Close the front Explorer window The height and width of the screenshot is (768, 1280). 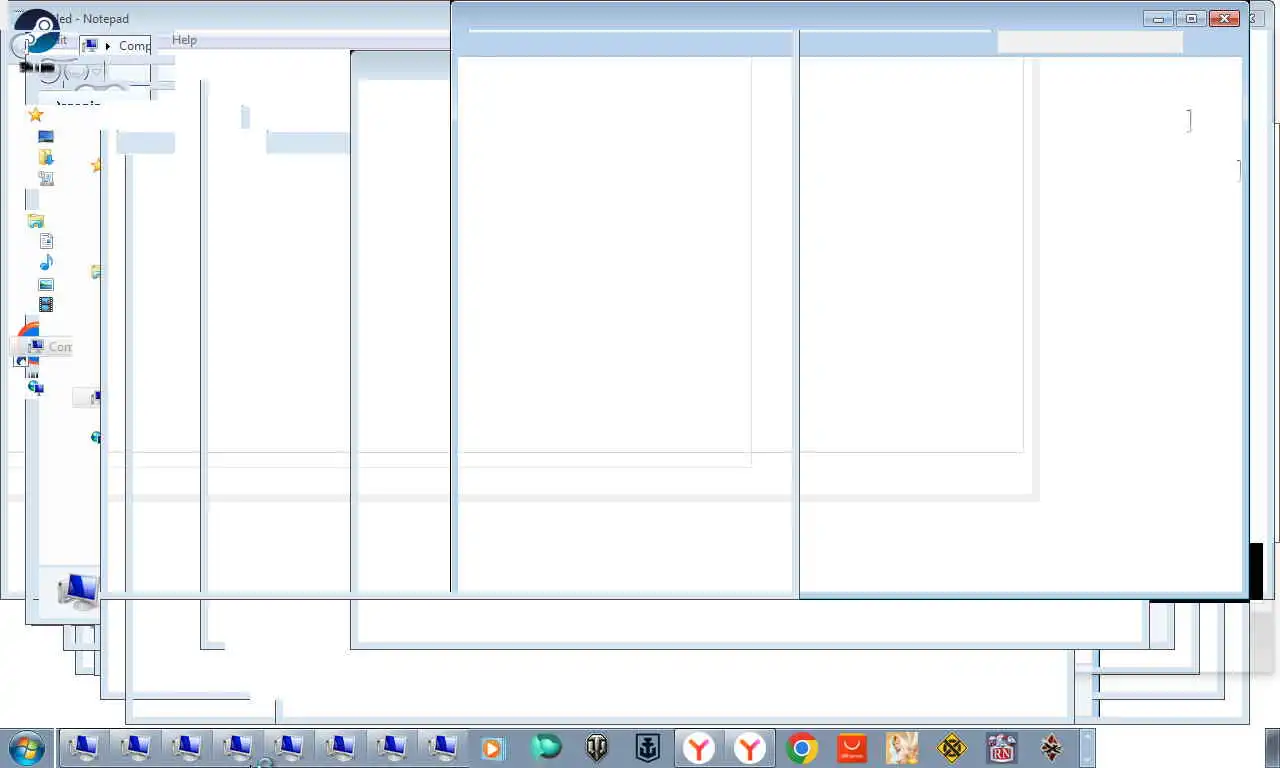click(x=1224, y=18)
